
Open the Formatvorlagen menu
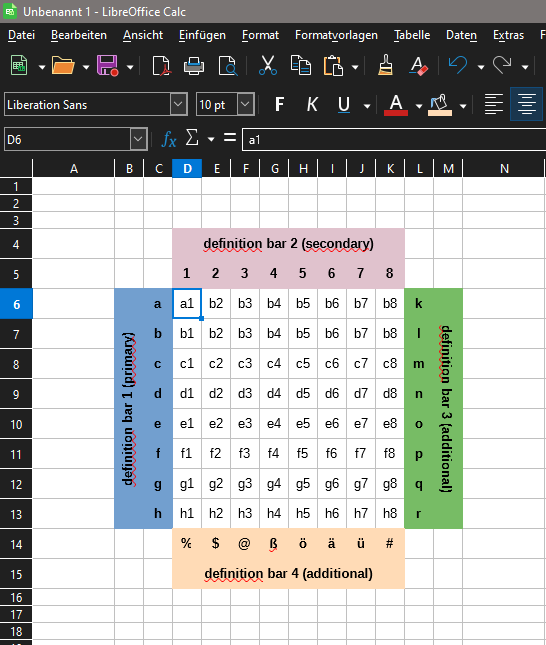(x=336, y=35)
